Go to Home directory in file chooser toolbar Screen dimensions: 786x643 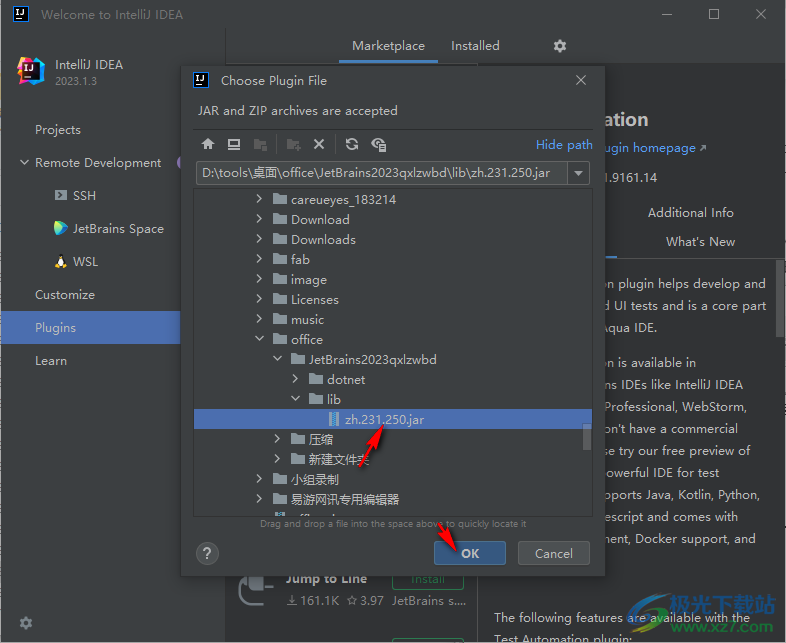click(x=208, y=145)
